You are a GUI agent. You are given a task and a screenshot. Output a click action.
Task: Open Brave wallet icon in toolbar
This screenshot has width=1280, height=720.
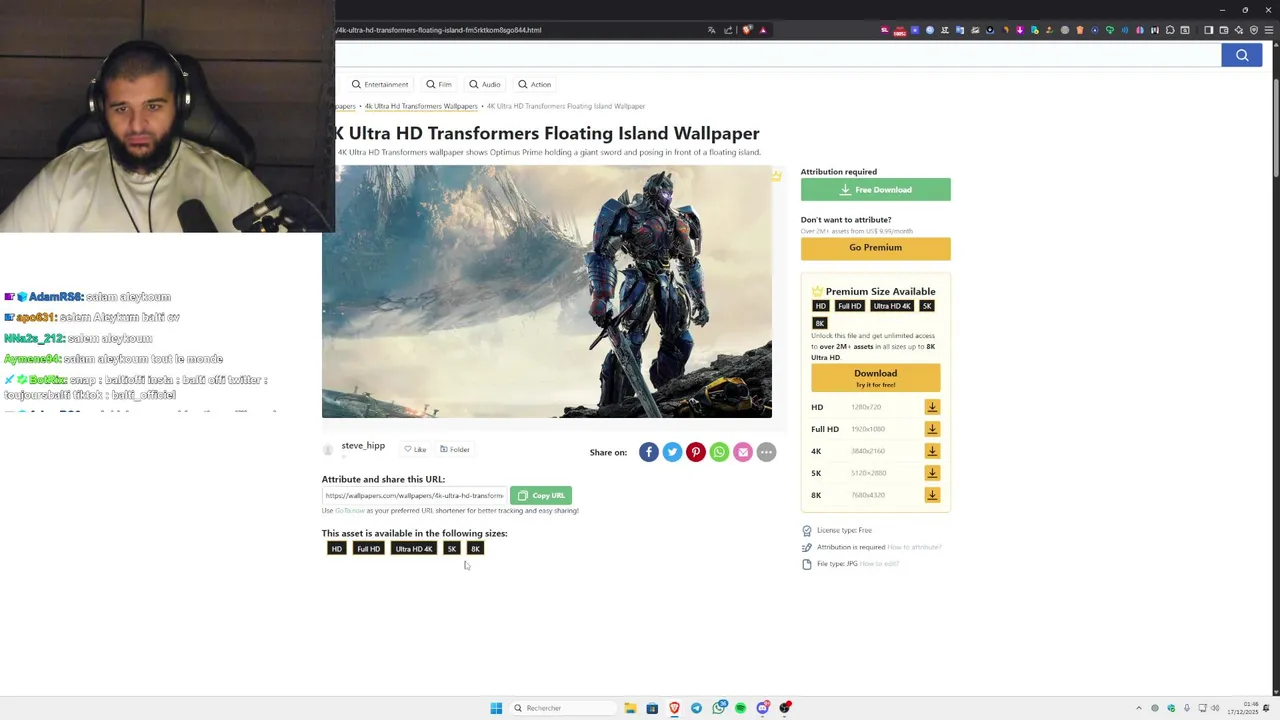pos(1223,30)
